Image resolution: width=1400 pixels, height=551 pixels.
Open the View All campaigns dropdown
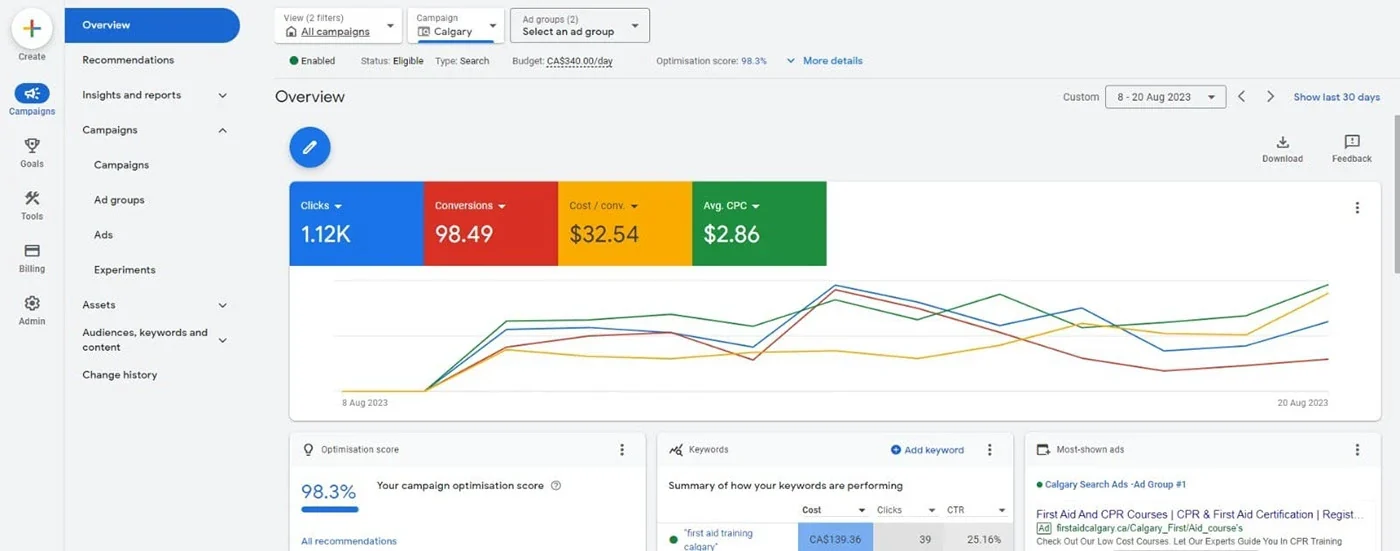338,25
